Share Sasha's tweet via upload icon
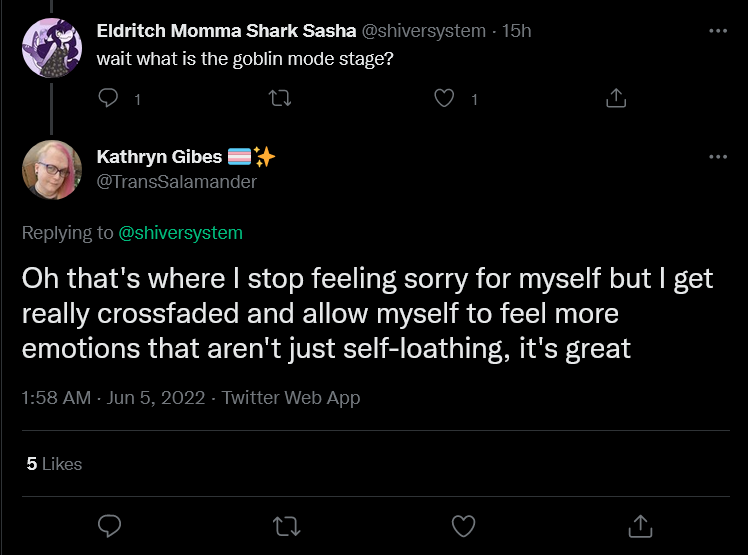 [x=616, y=98]
